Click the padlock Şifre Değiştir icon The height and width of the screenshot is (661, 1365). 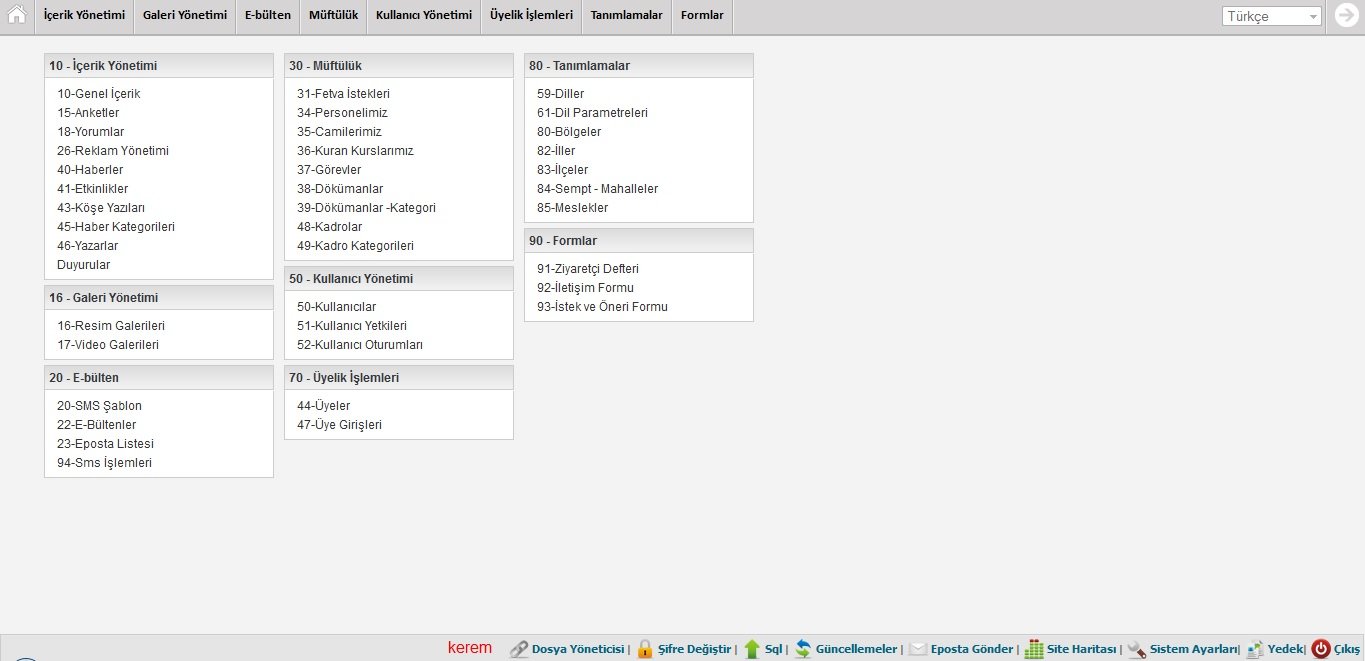(645, 649)
